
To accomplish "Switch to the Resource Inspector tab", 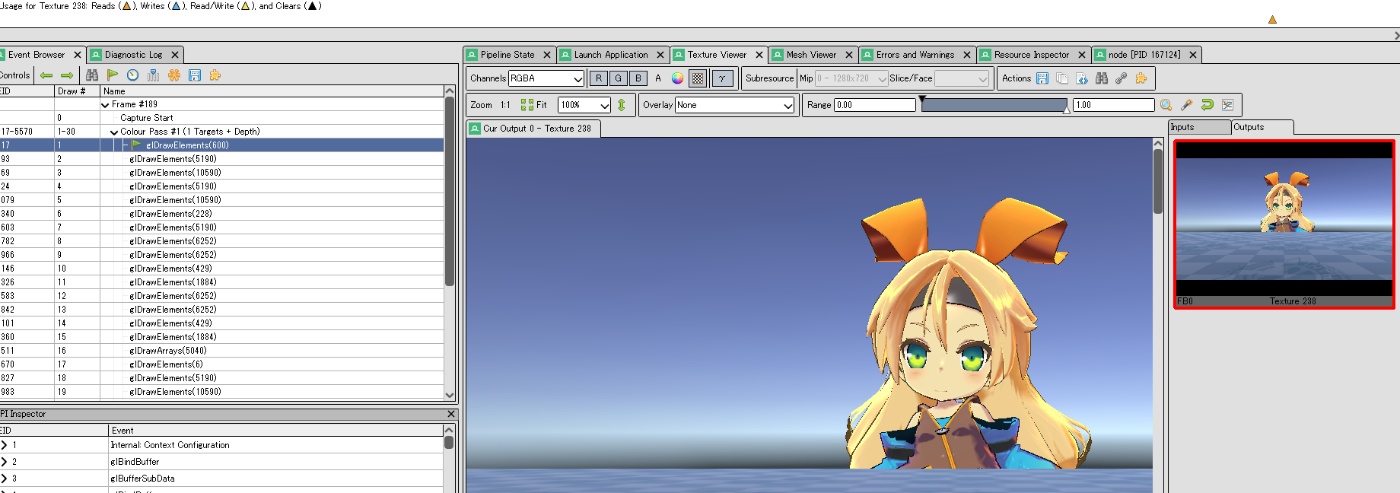I will coord(1032,55).
